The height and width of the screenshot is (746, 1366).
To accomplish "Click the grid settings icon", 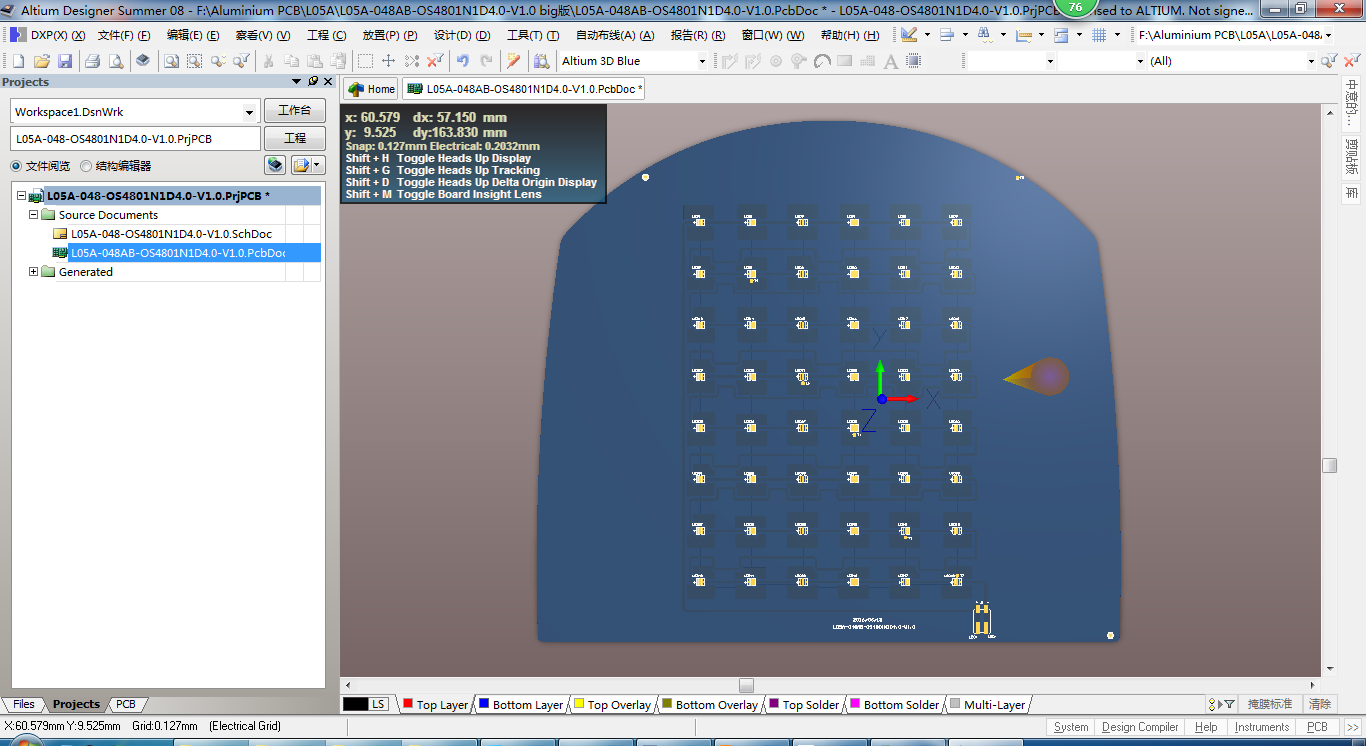I will coord(1099,35).
